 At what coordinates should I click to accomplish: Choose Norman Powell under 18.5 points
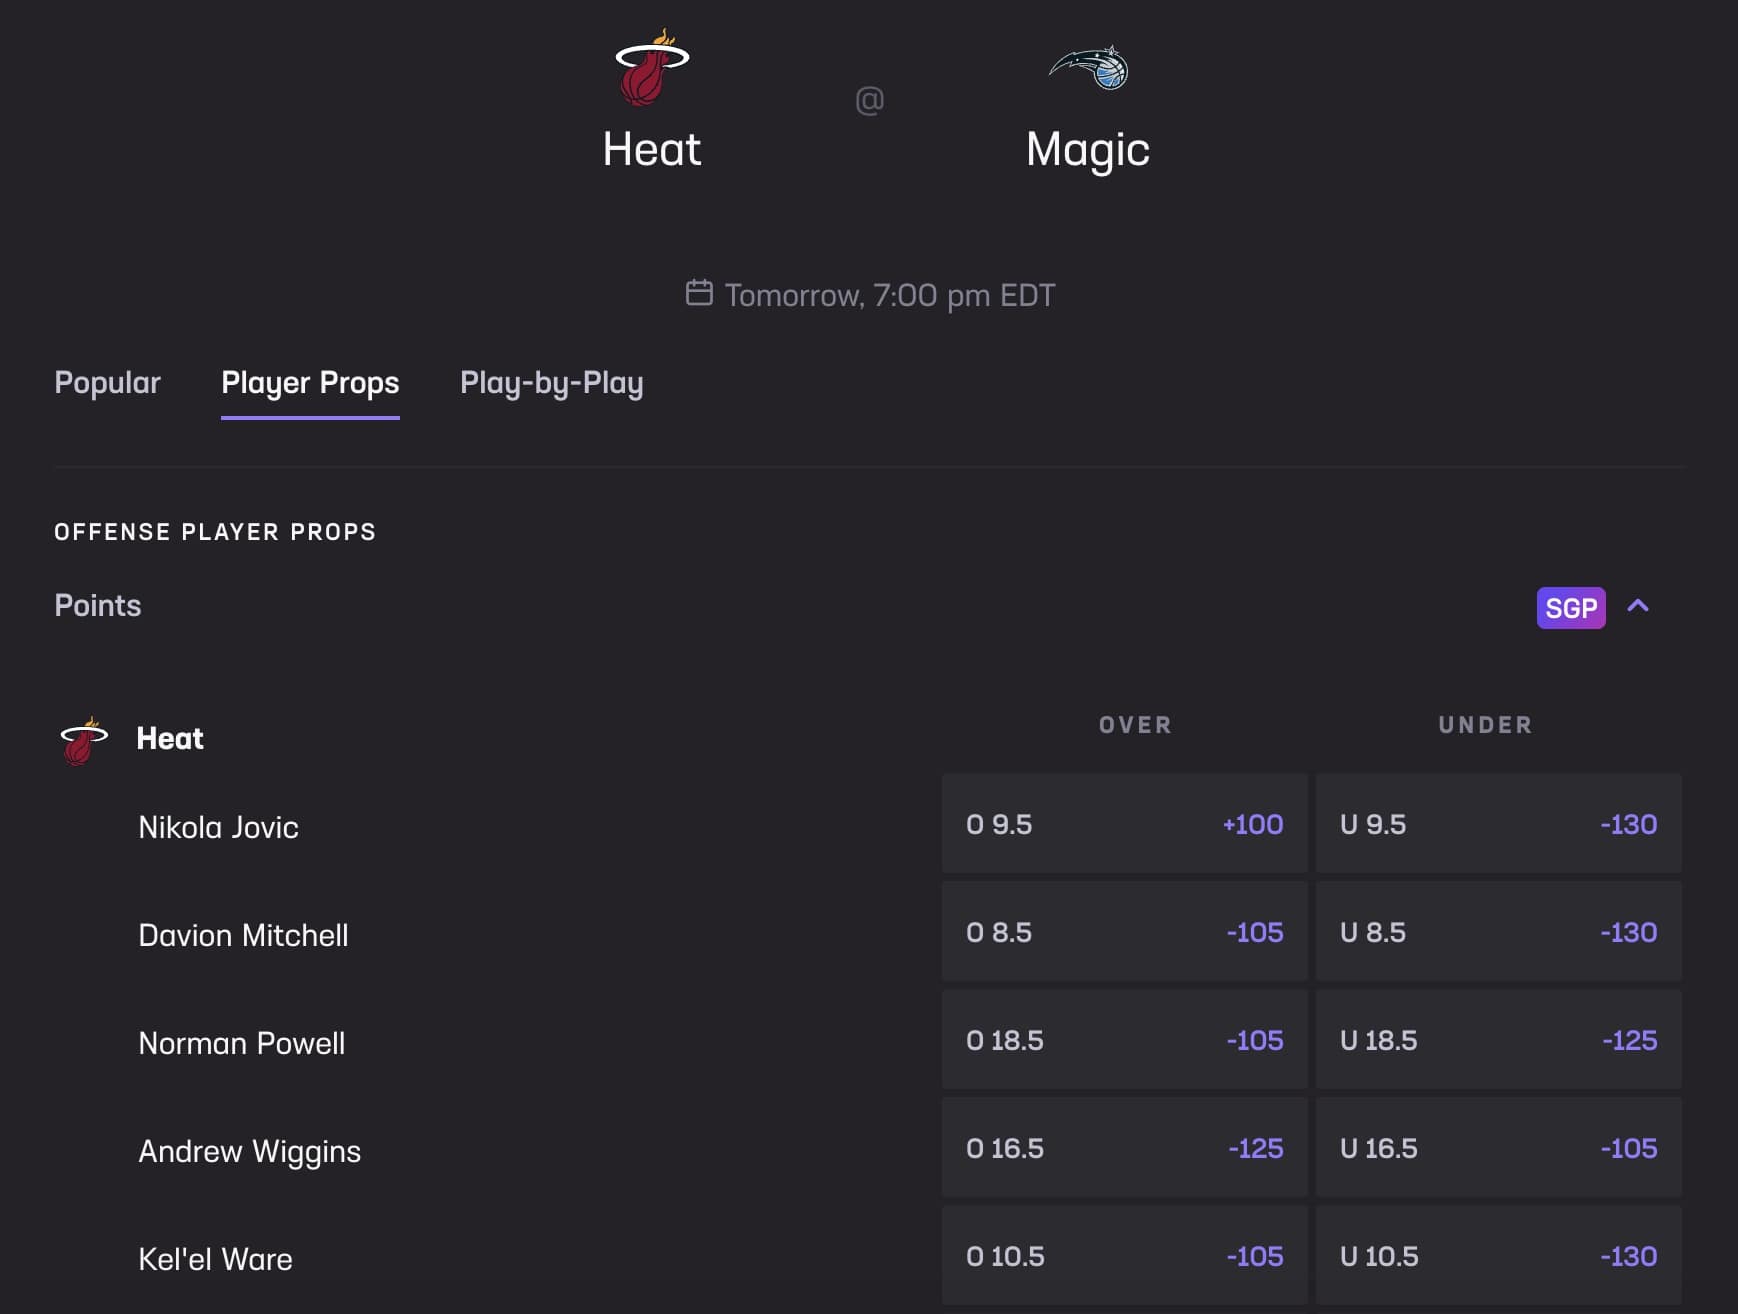point(1498,1040)
